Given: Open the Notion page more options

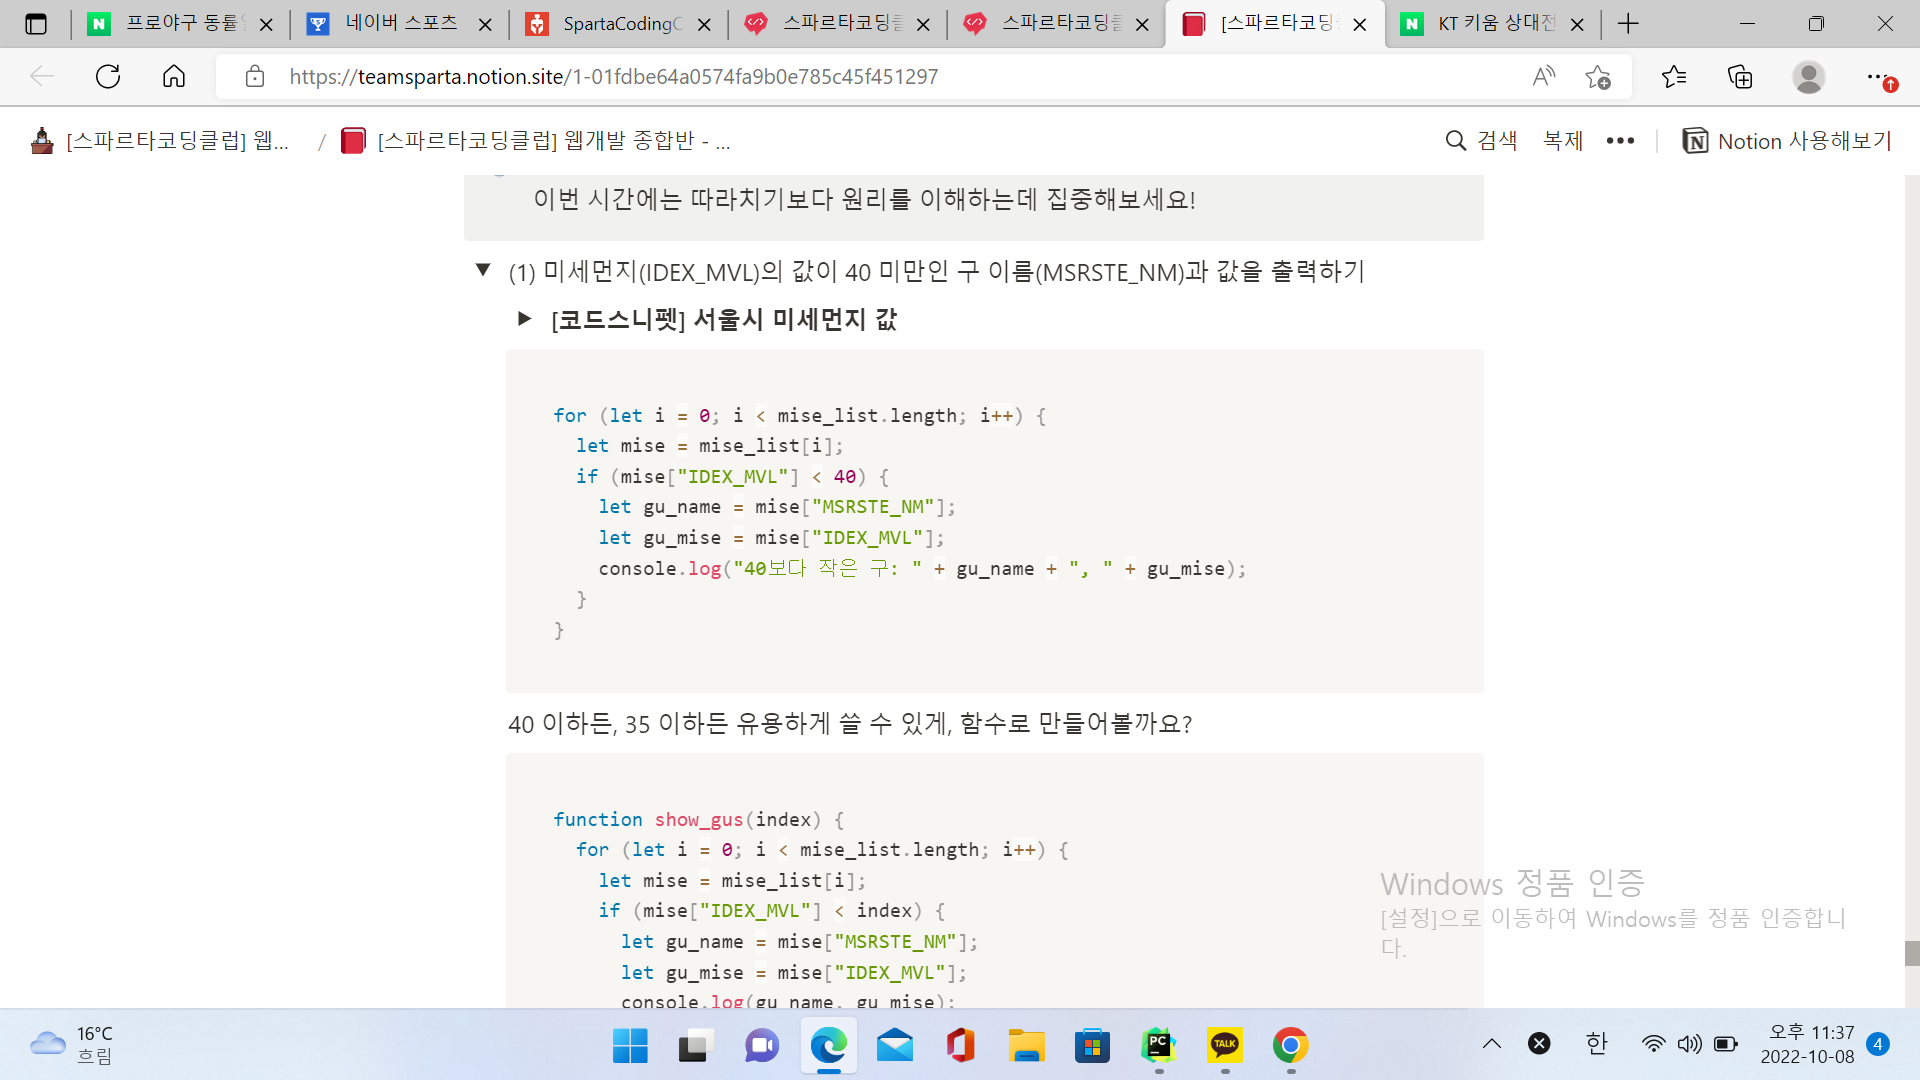Looking at the screenshot, I should pos(1620,141).
